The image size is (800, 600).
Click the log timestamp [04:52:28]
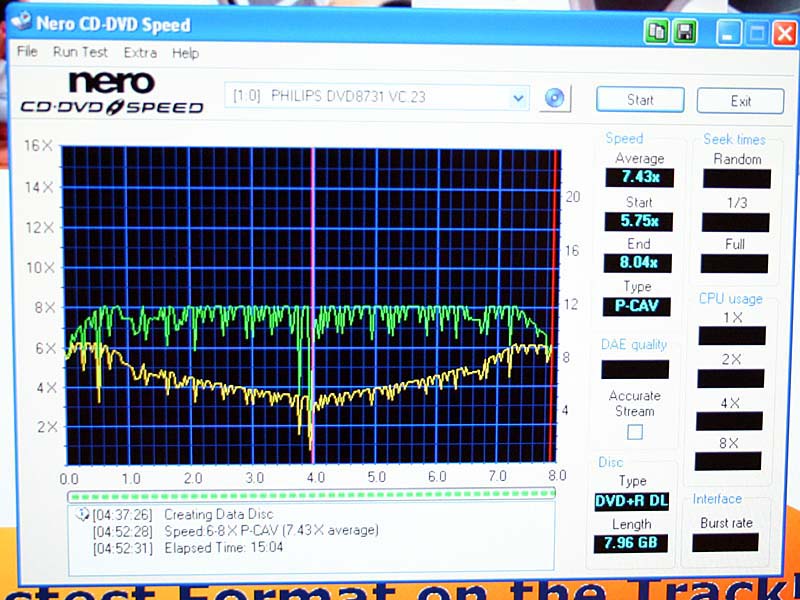tap(122, 531)
